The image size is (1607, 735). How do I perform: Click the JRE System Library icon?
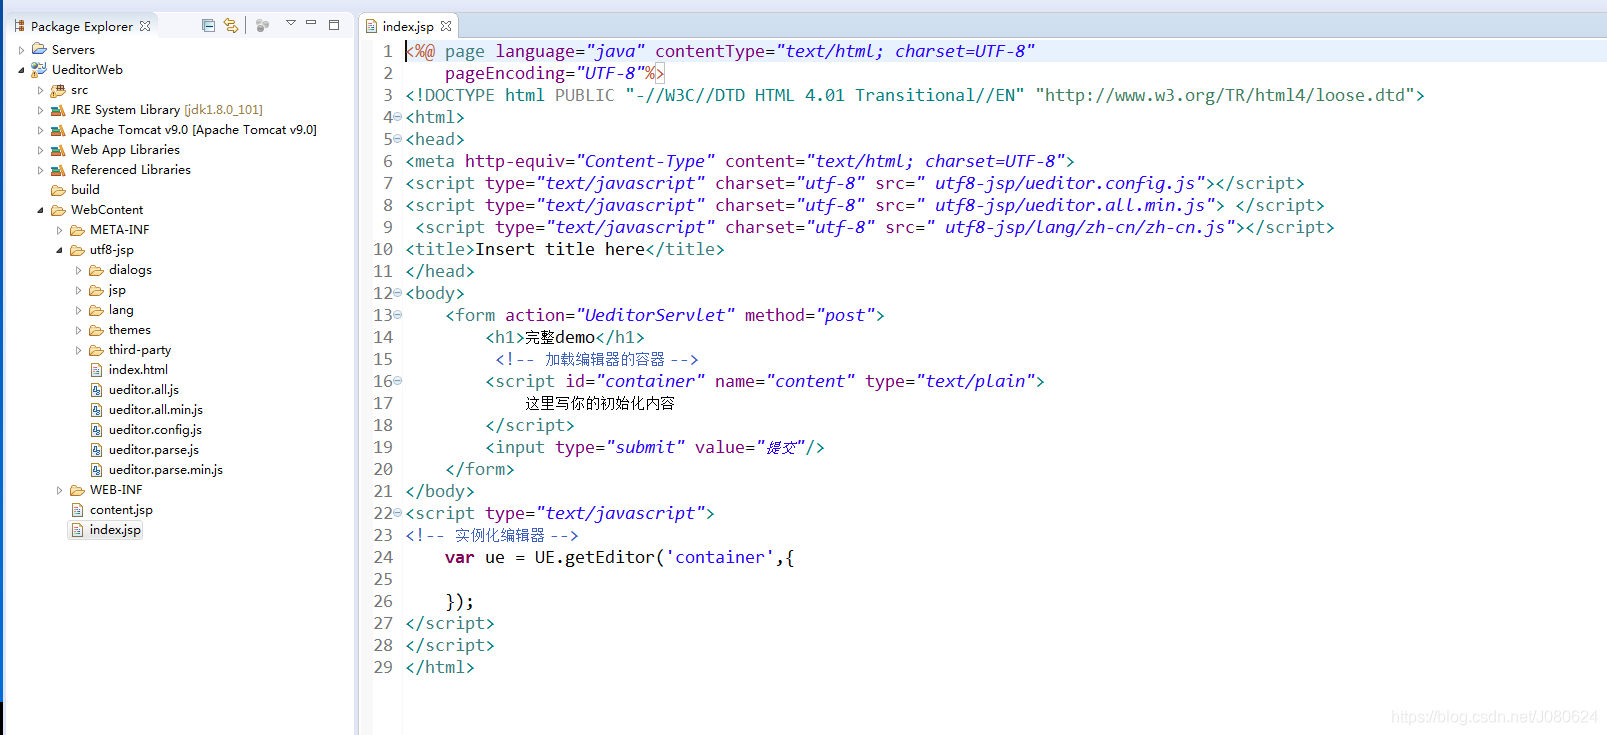click(58, 110)
